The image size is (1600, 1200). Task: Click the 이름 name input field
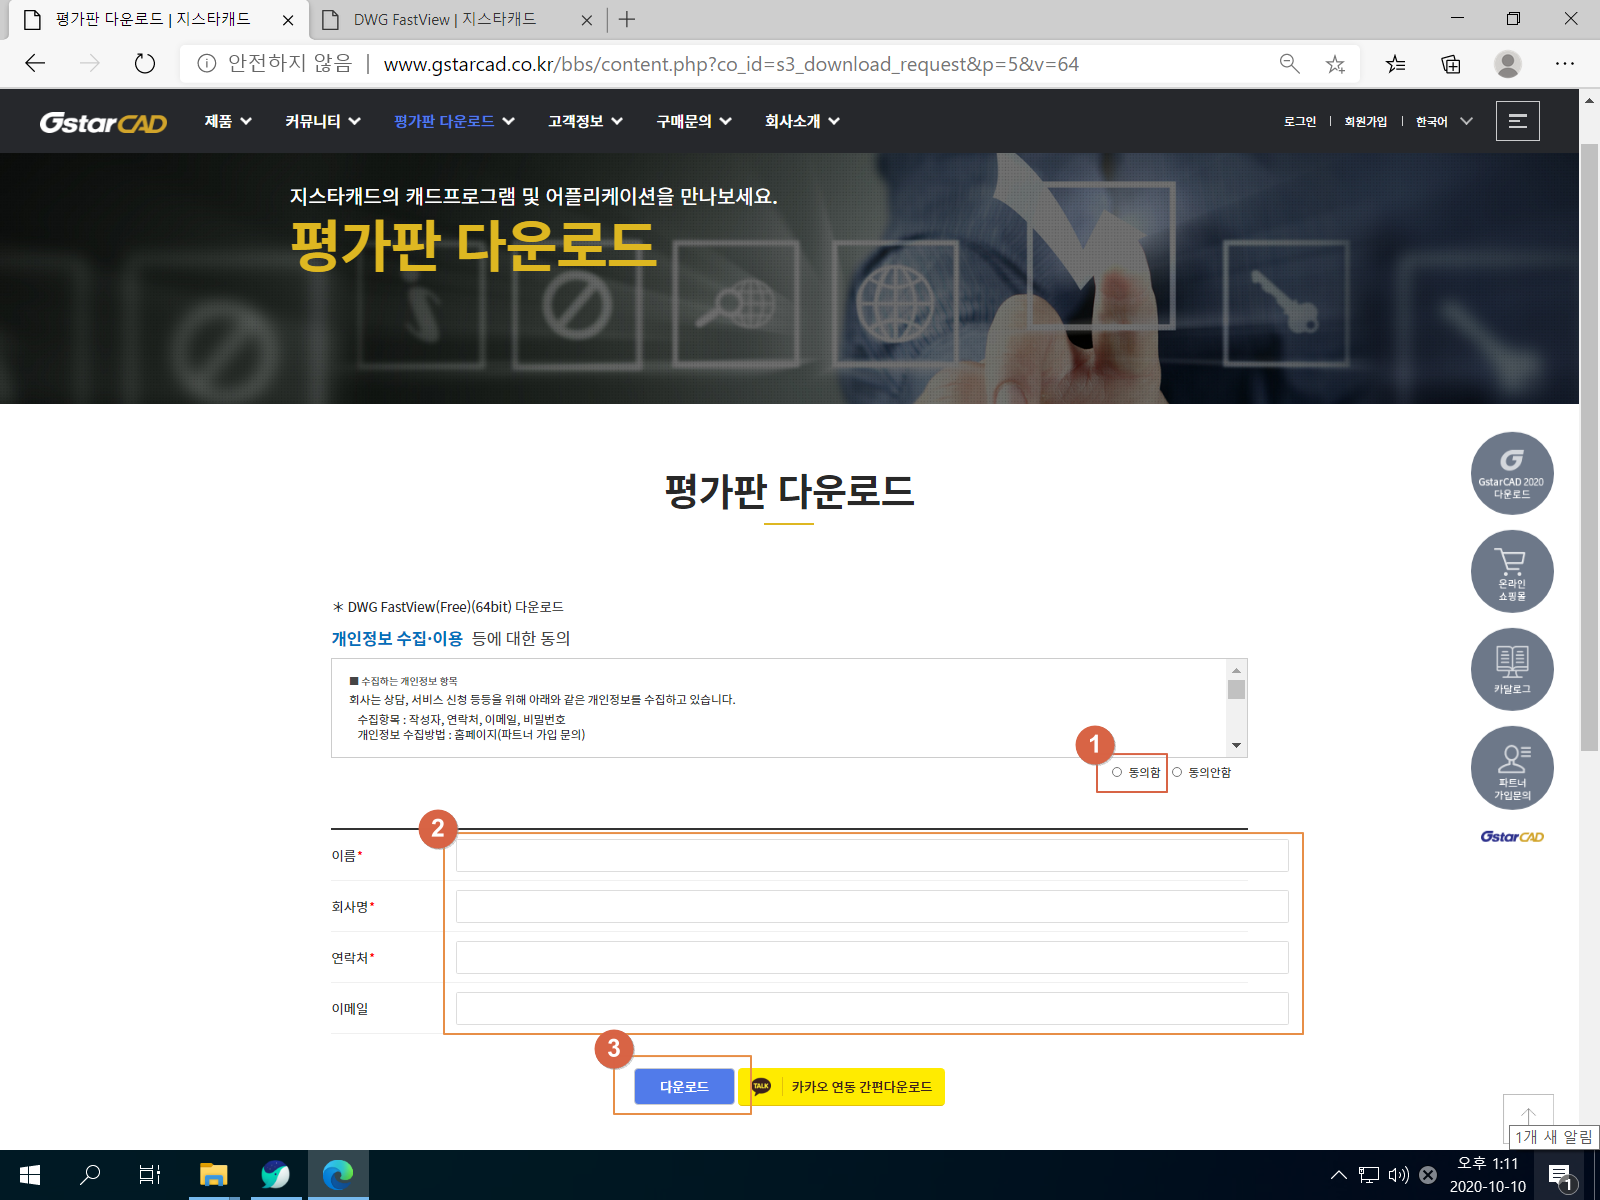[x=872, y=855]
